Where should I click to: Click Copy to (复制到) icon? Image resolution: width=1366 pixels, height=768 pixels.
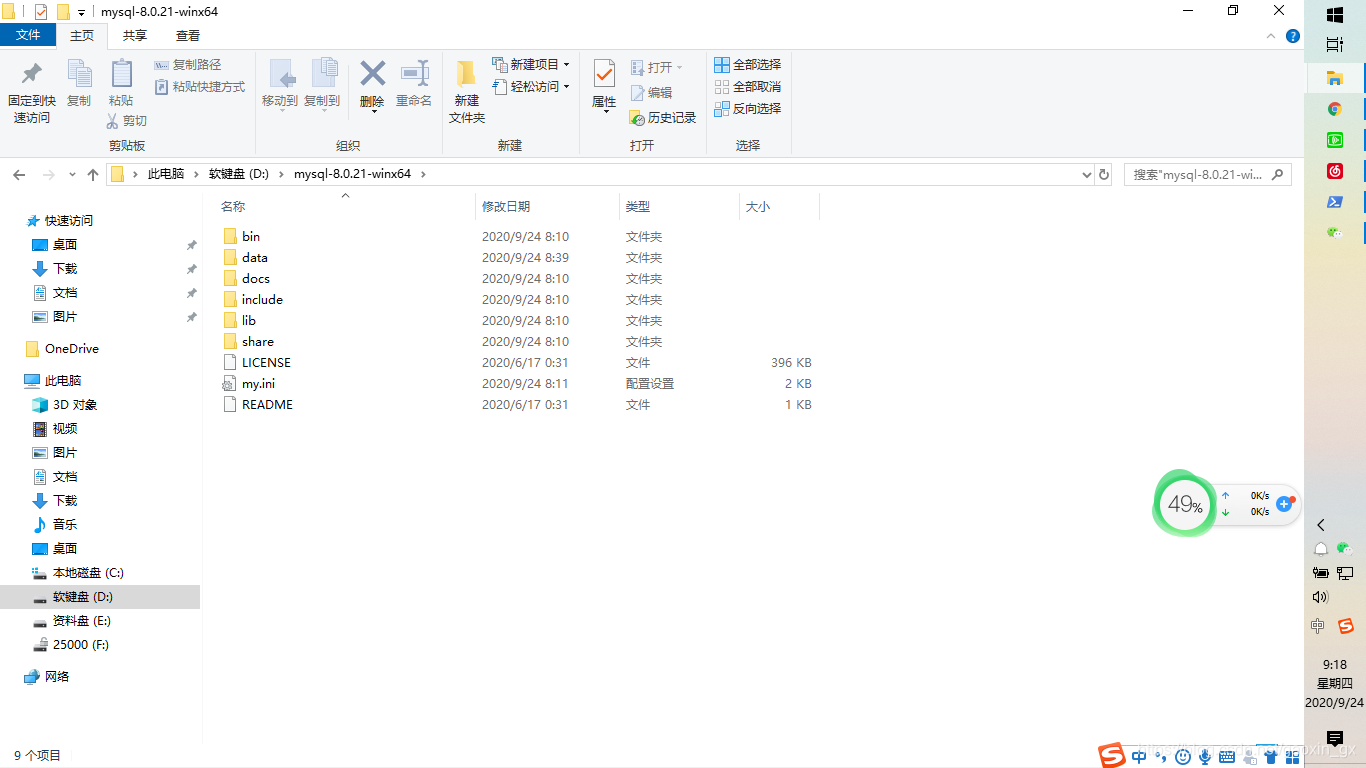coord(322,73)
